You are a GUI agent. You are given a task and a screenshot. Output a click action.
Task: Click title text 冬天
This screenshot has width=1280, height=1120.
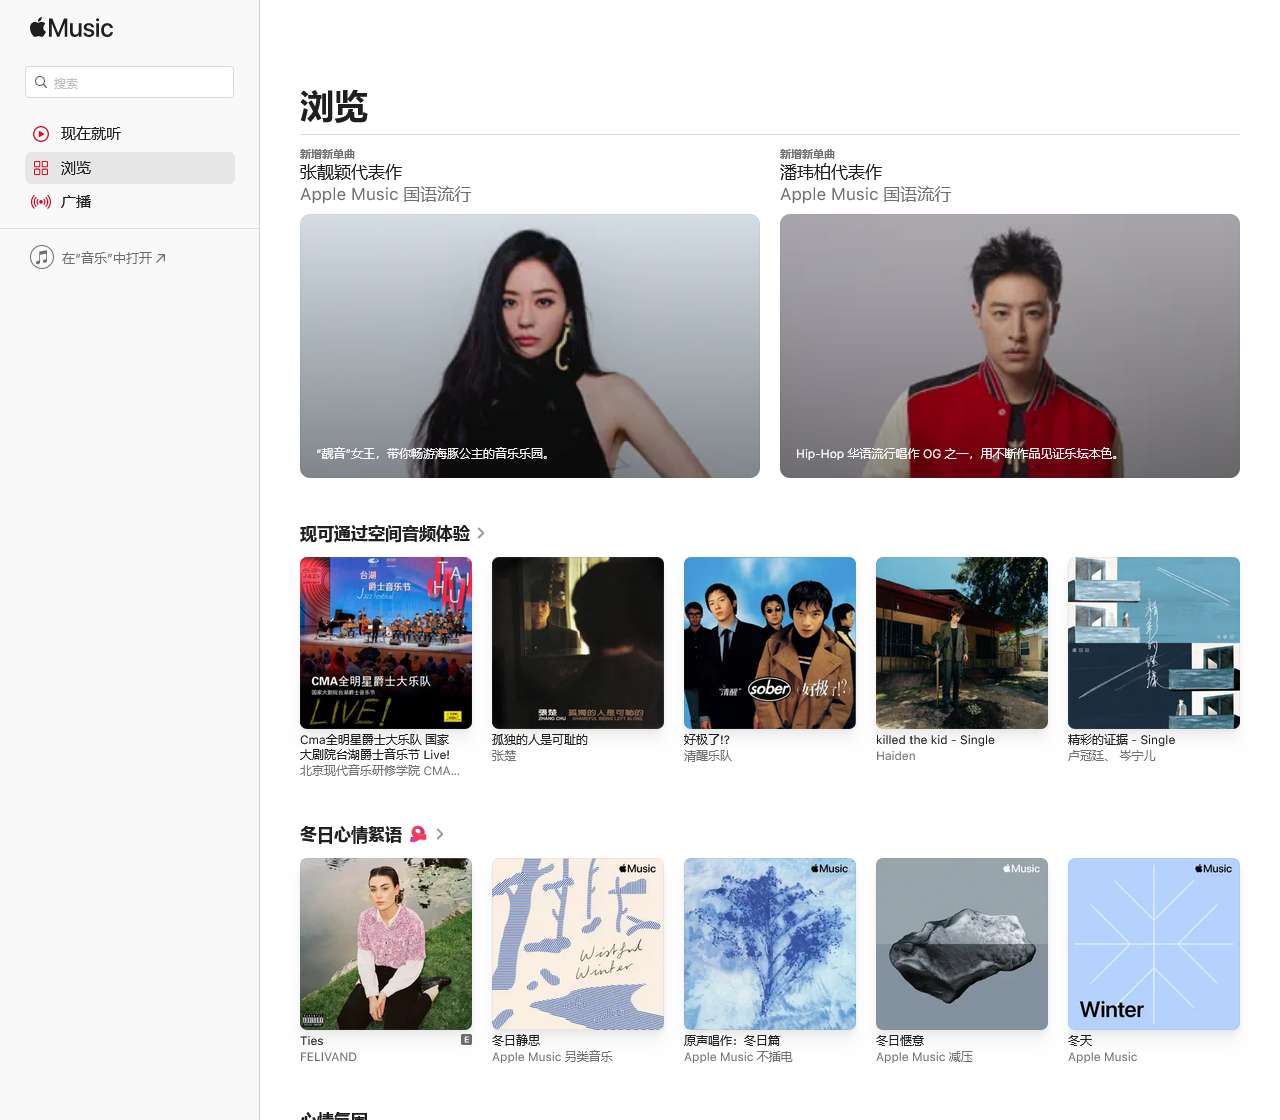[x=1080, y=1041]
